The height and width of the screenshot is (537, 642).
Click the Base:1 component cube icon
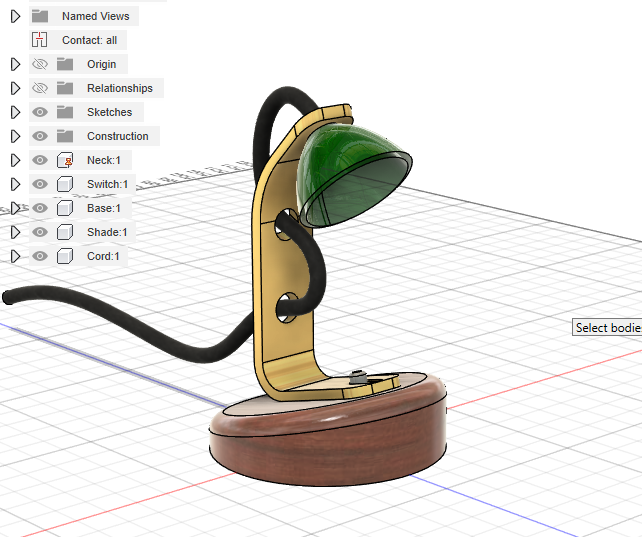tap(65, 208)
